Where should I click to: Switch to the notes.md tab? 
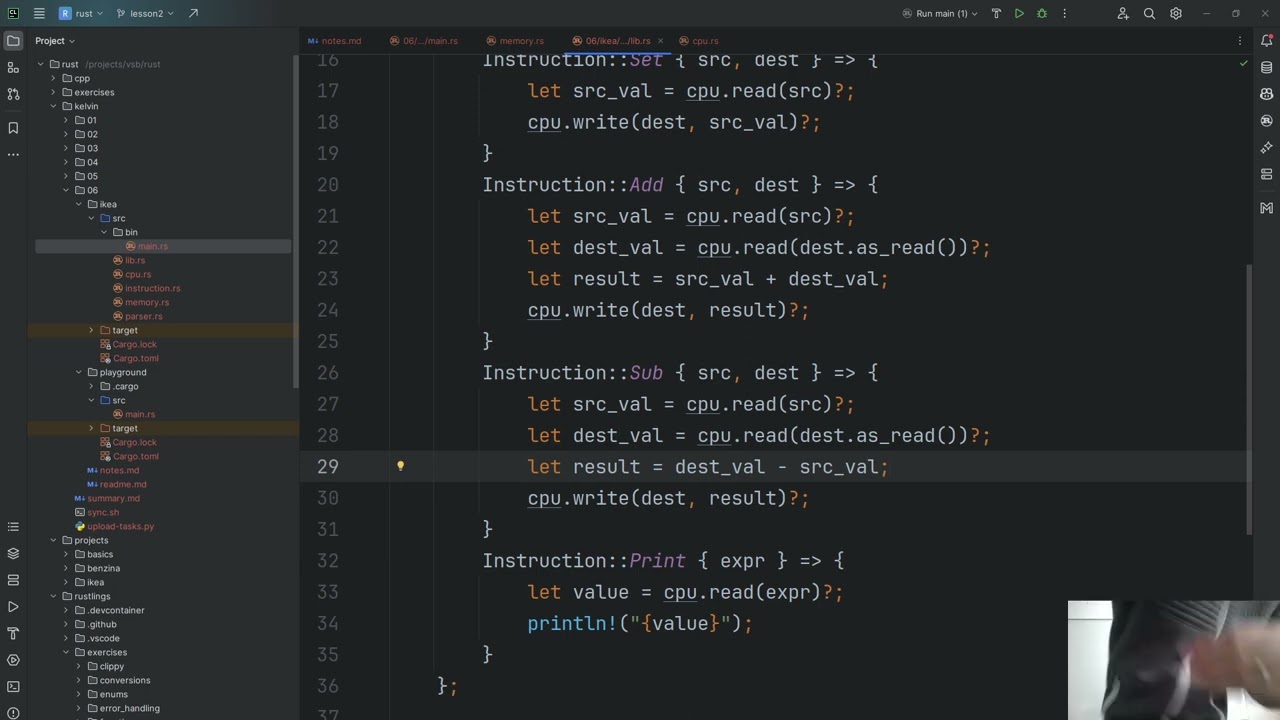pos(335,41)
